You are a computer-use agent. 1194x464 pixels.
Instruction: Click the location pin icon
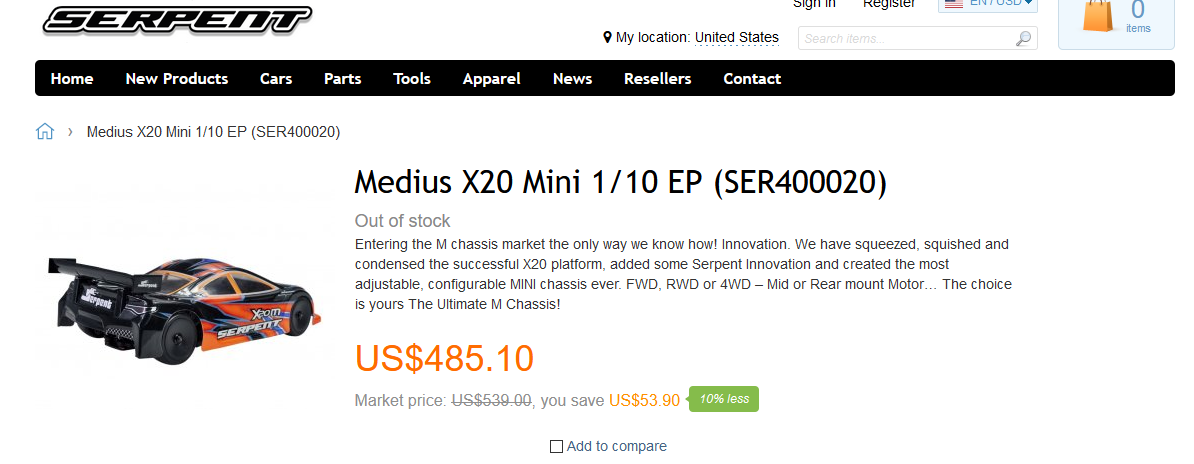[608, 37]
